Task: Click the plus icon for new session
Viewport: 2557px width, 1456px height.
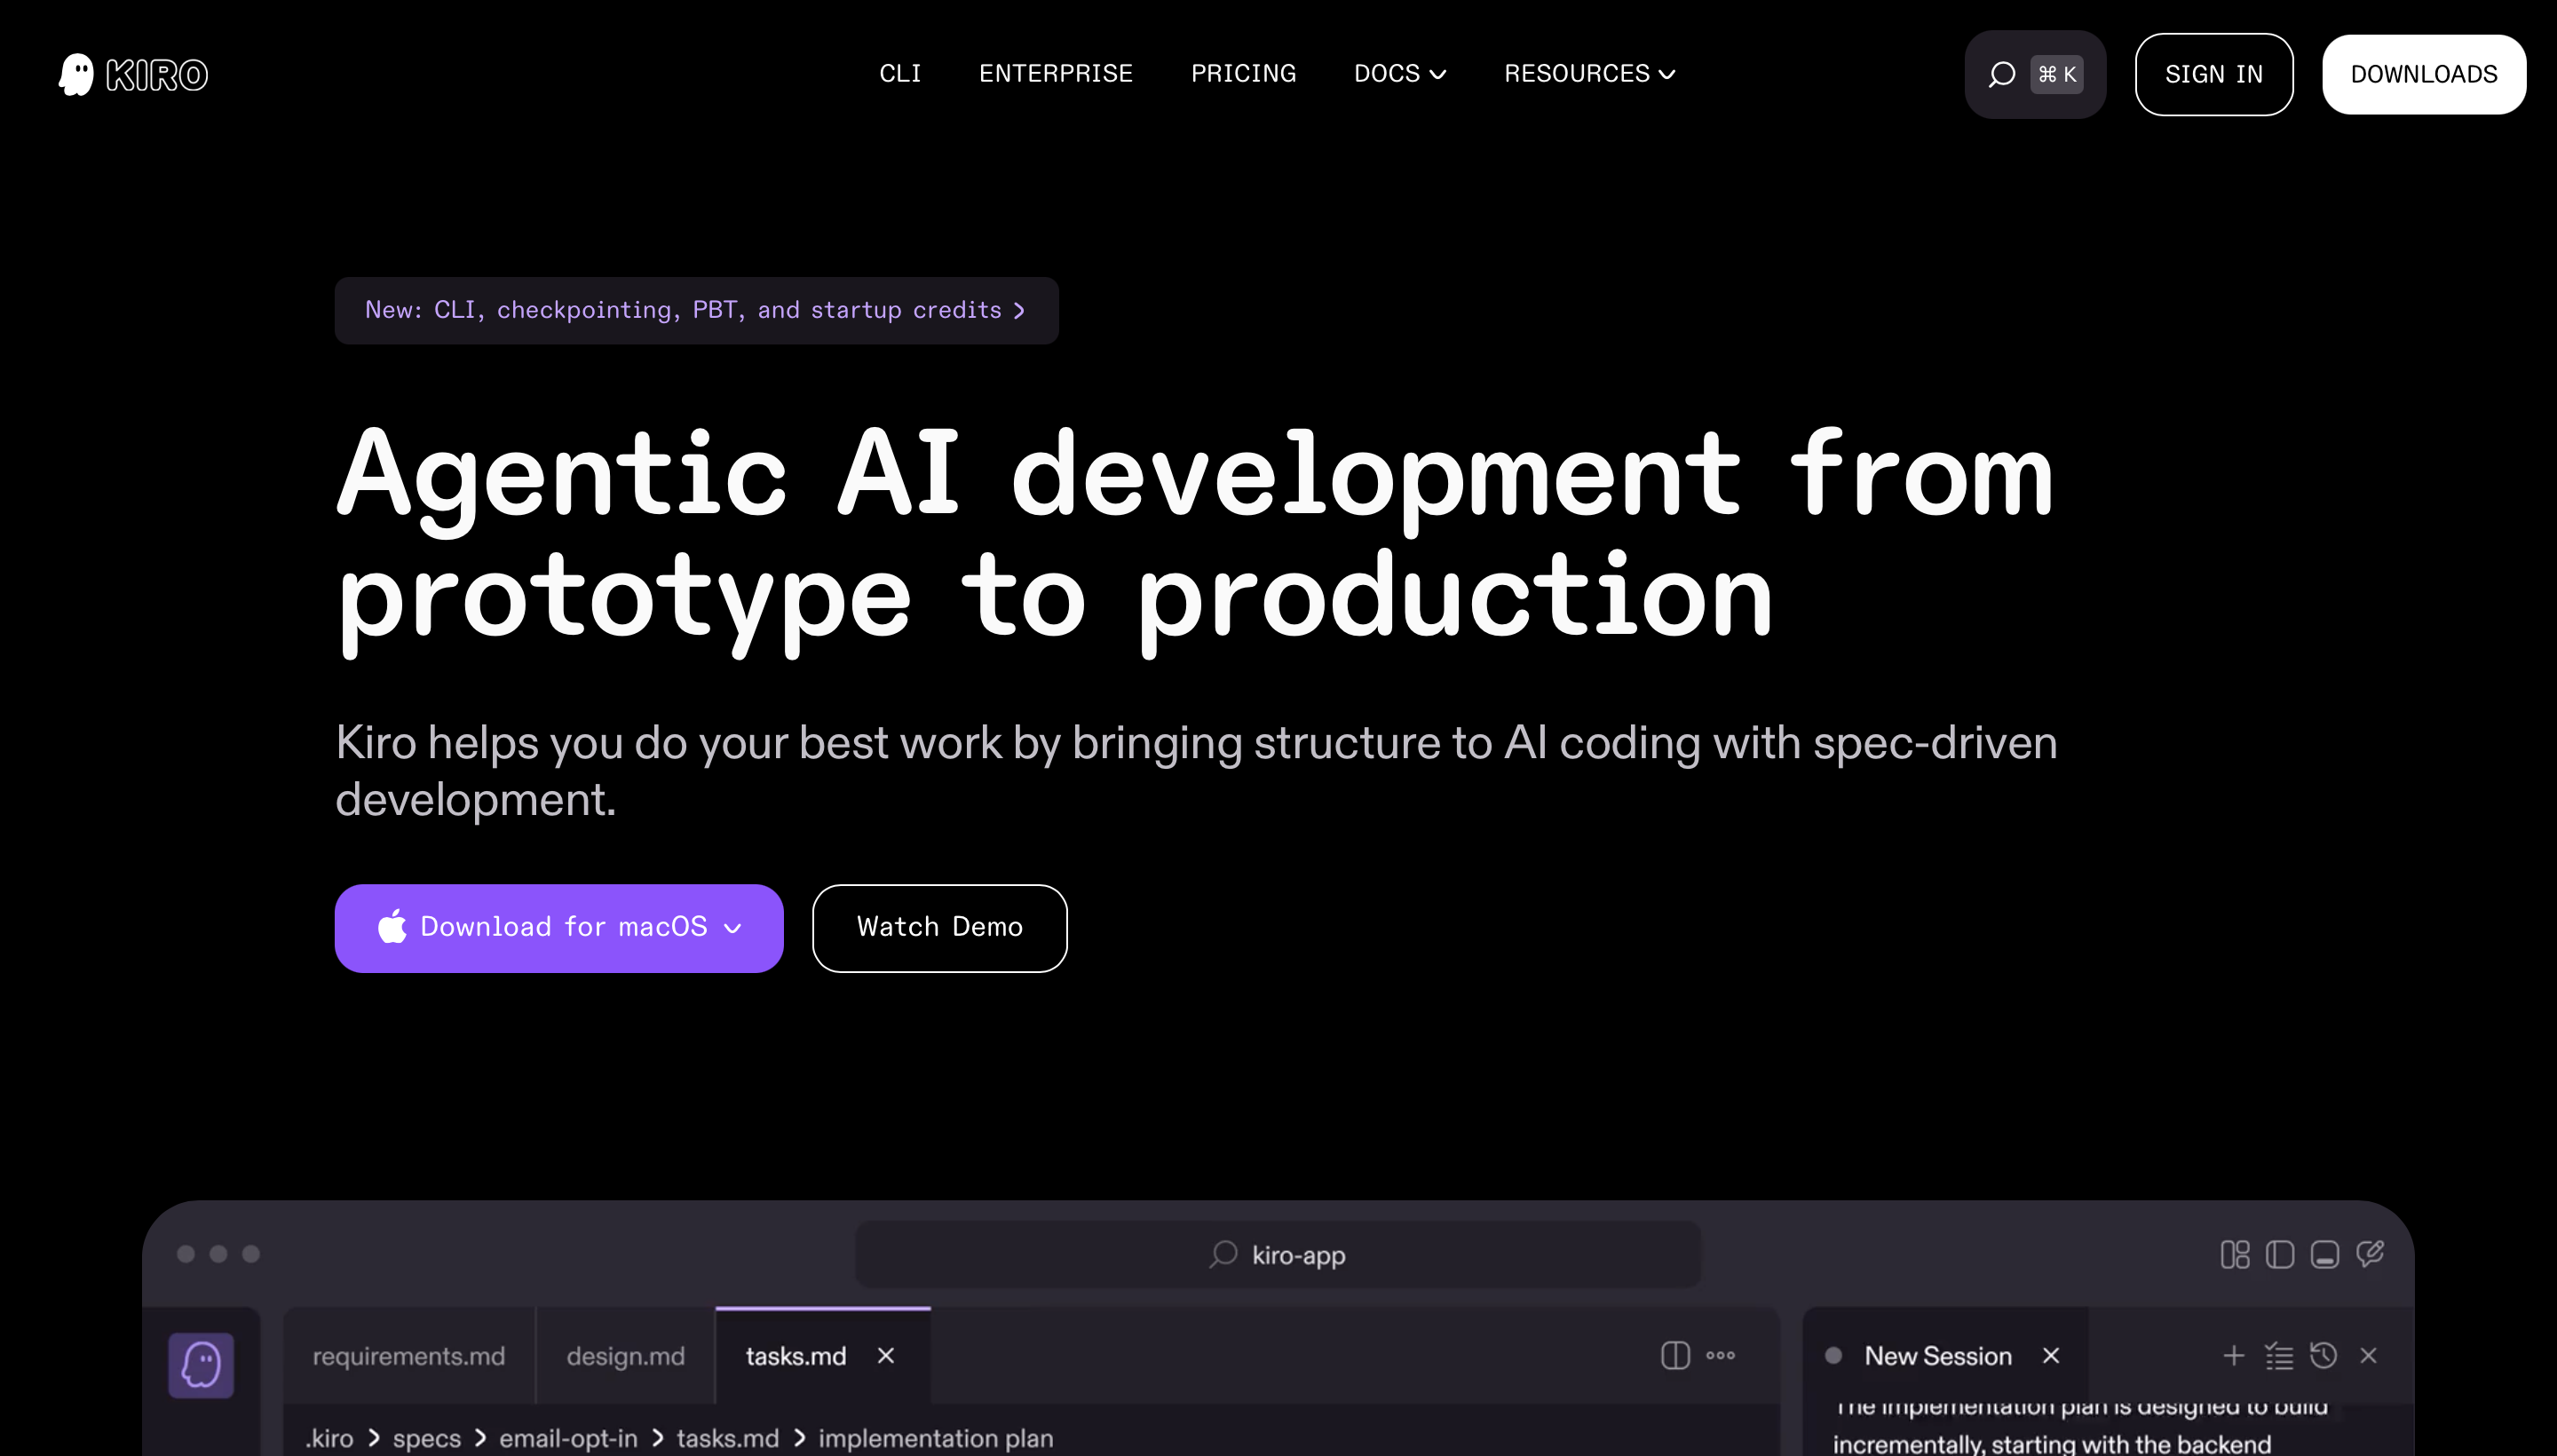Action: [x=2233, y=1355]
